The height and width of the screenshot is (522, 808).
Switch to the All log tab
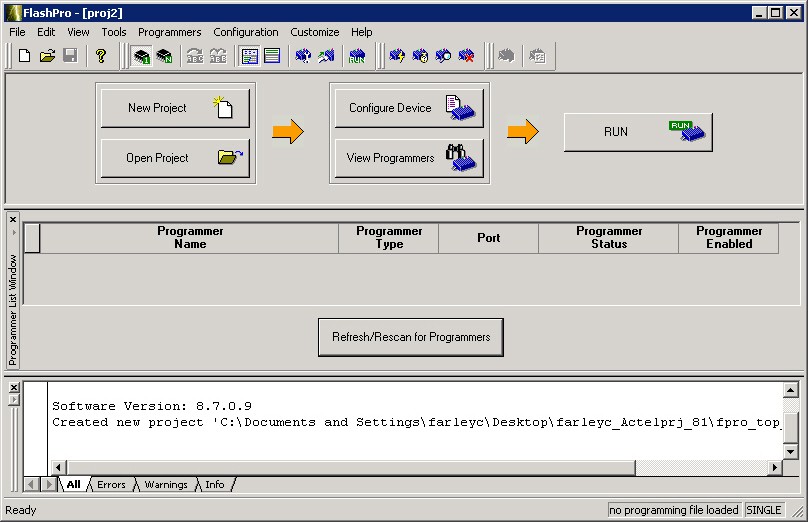click(x=74, y=484)
